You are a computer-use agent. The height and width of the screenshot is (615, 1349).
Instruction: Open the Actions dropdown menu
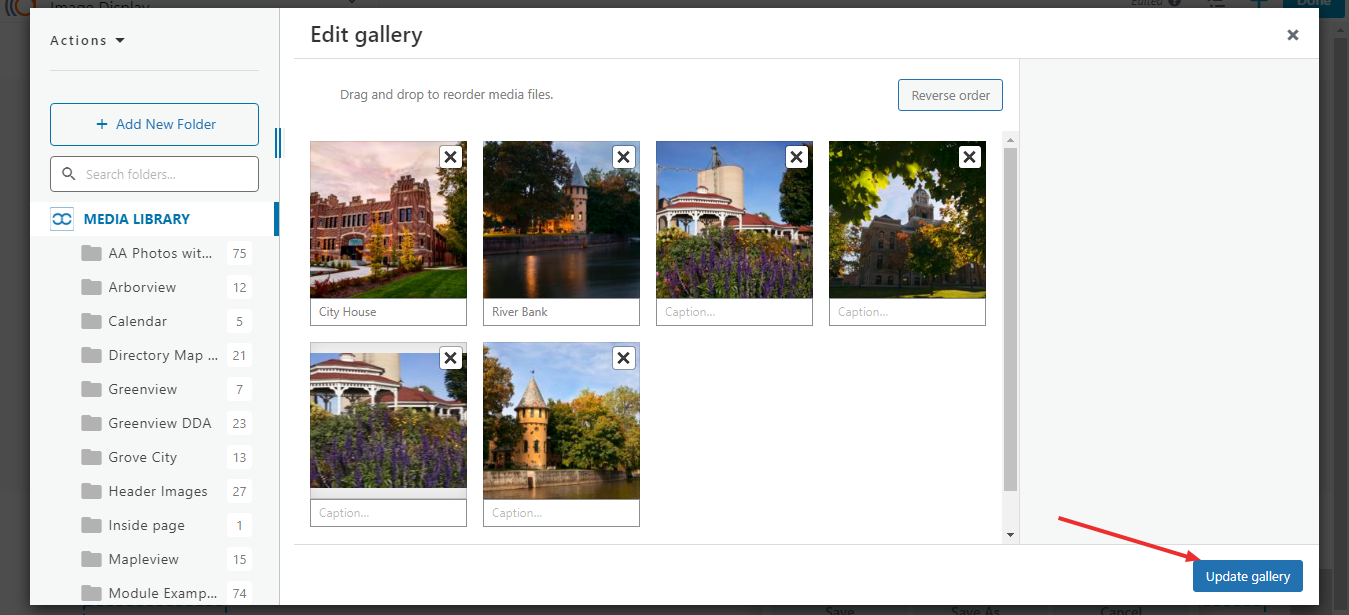click(x=88, y=41)
